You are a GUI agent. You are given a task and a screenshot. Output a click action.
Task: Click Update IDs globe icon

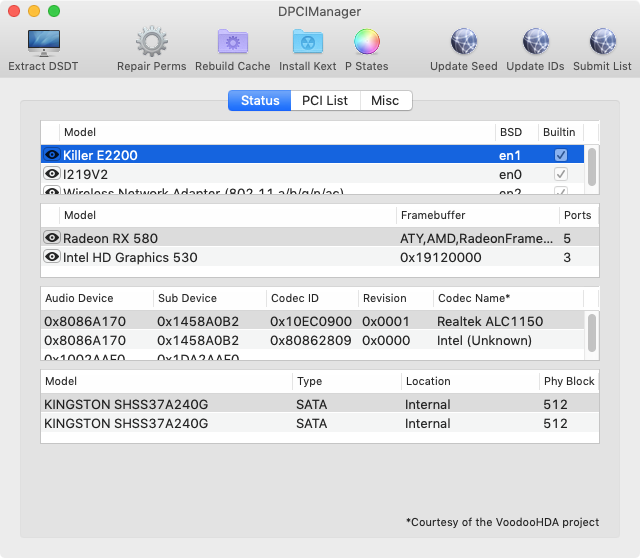coord(536,42)
